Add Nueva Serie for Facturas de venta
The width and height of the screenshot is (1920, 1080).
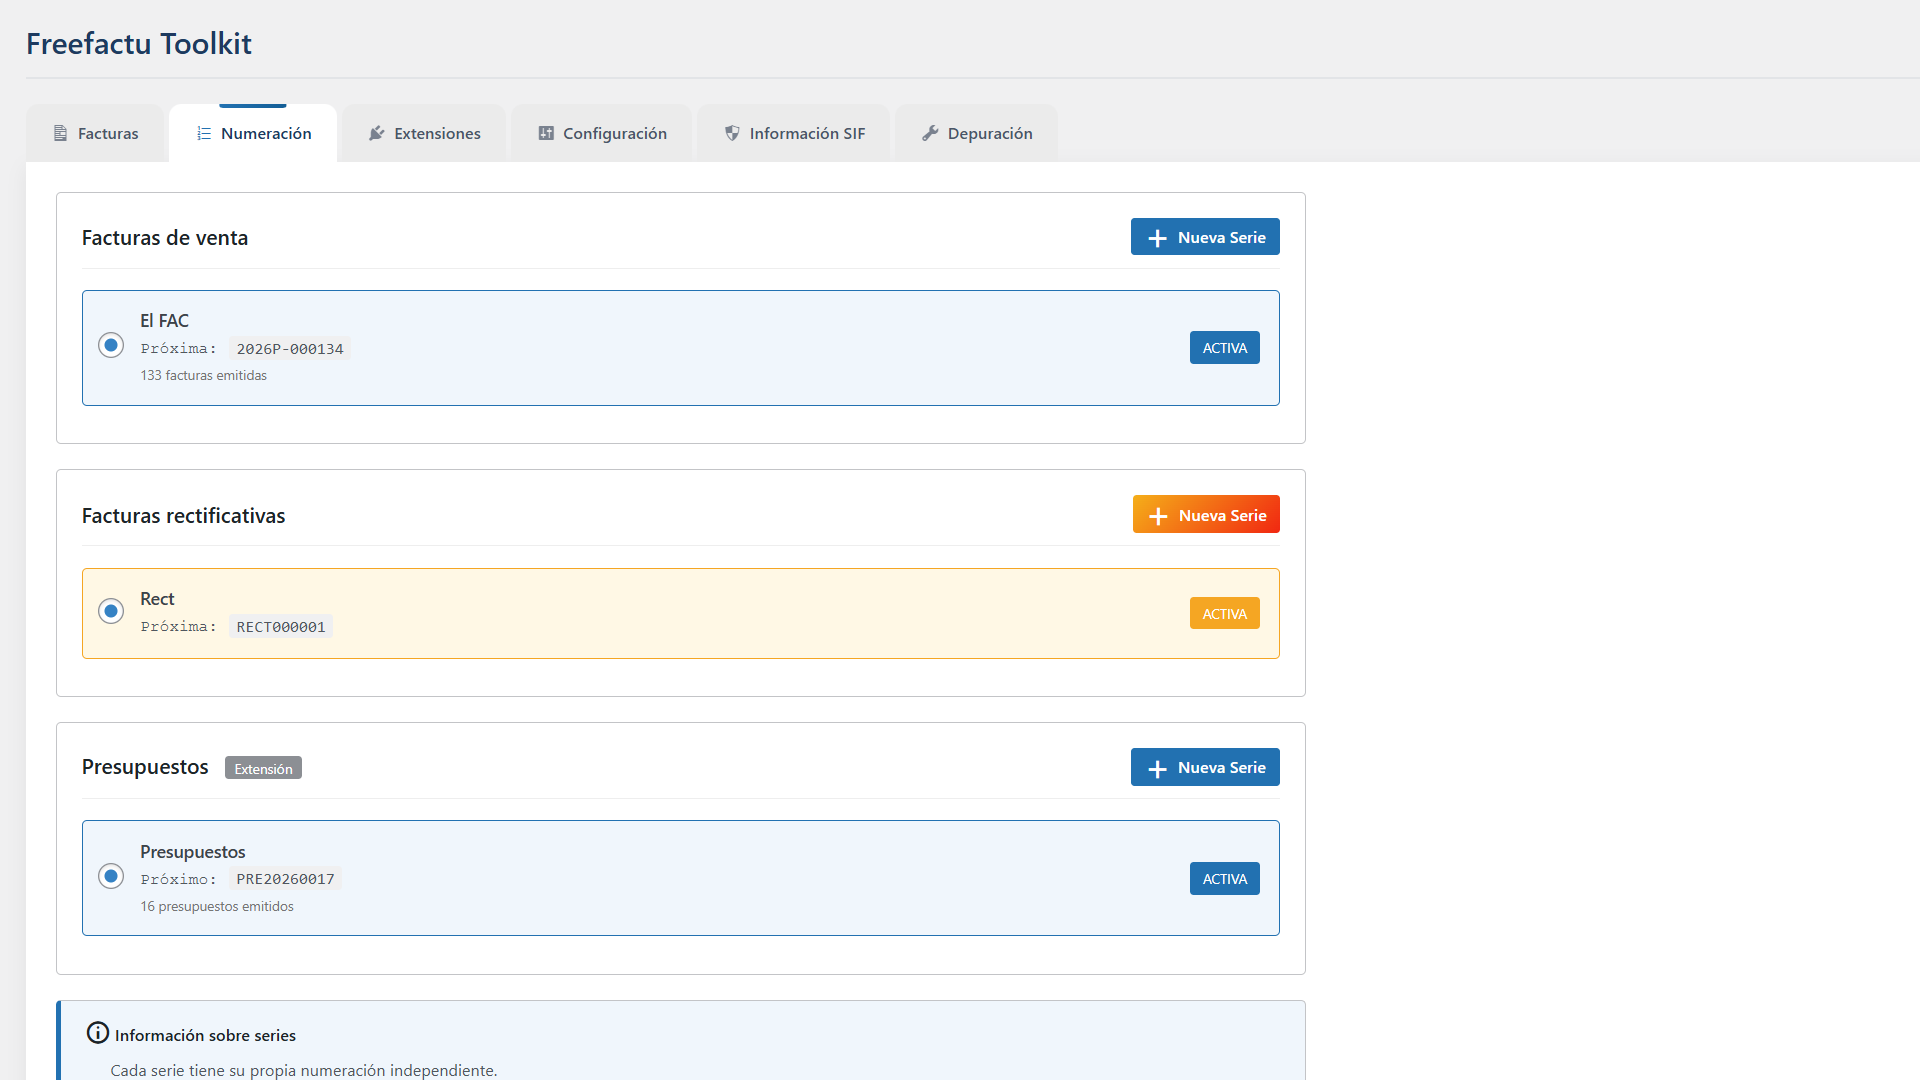coord(1205,237)
